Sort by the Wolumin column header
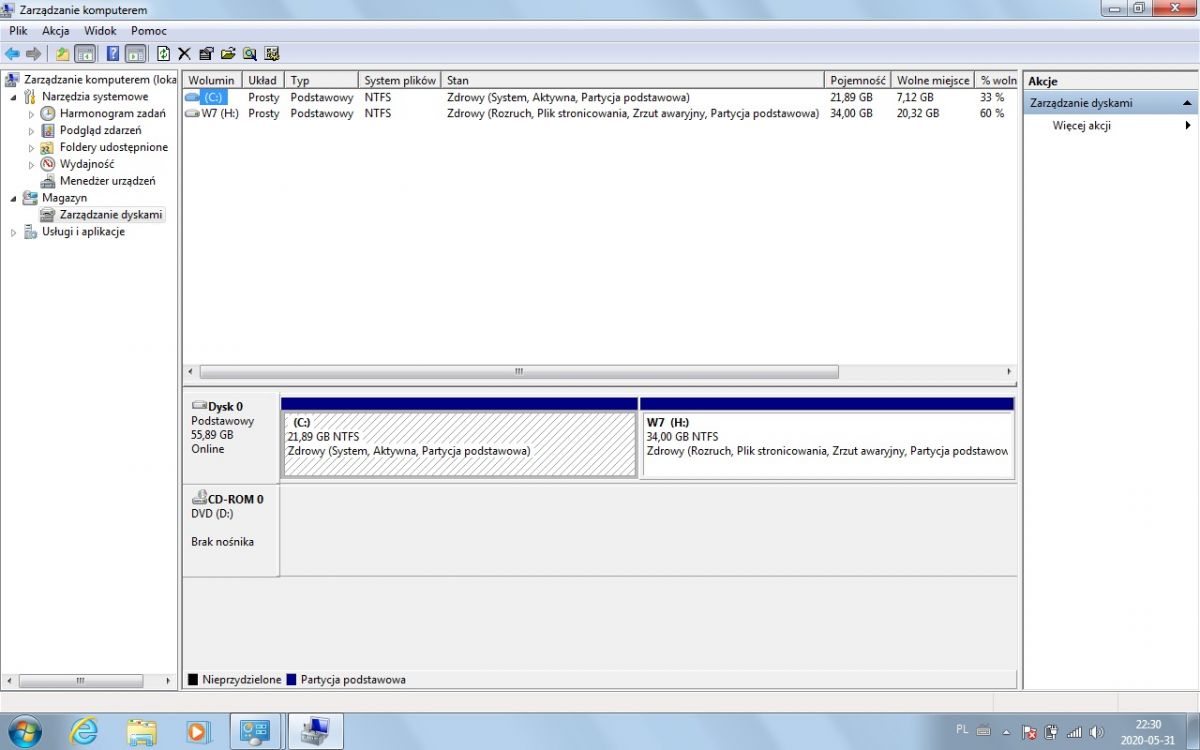Image resolution: width=1200 pixels, height=750 pixels. (212, 80)
